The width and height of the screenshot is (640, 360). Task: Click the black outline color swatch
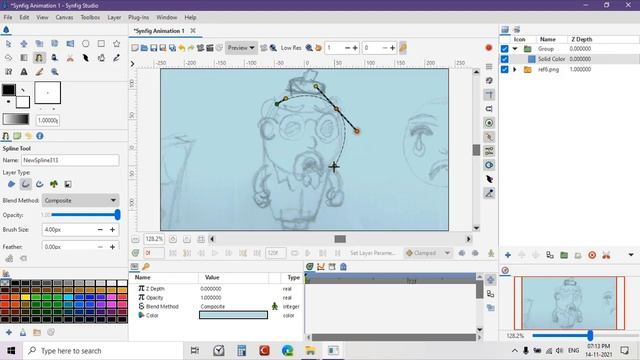(9, 90)
